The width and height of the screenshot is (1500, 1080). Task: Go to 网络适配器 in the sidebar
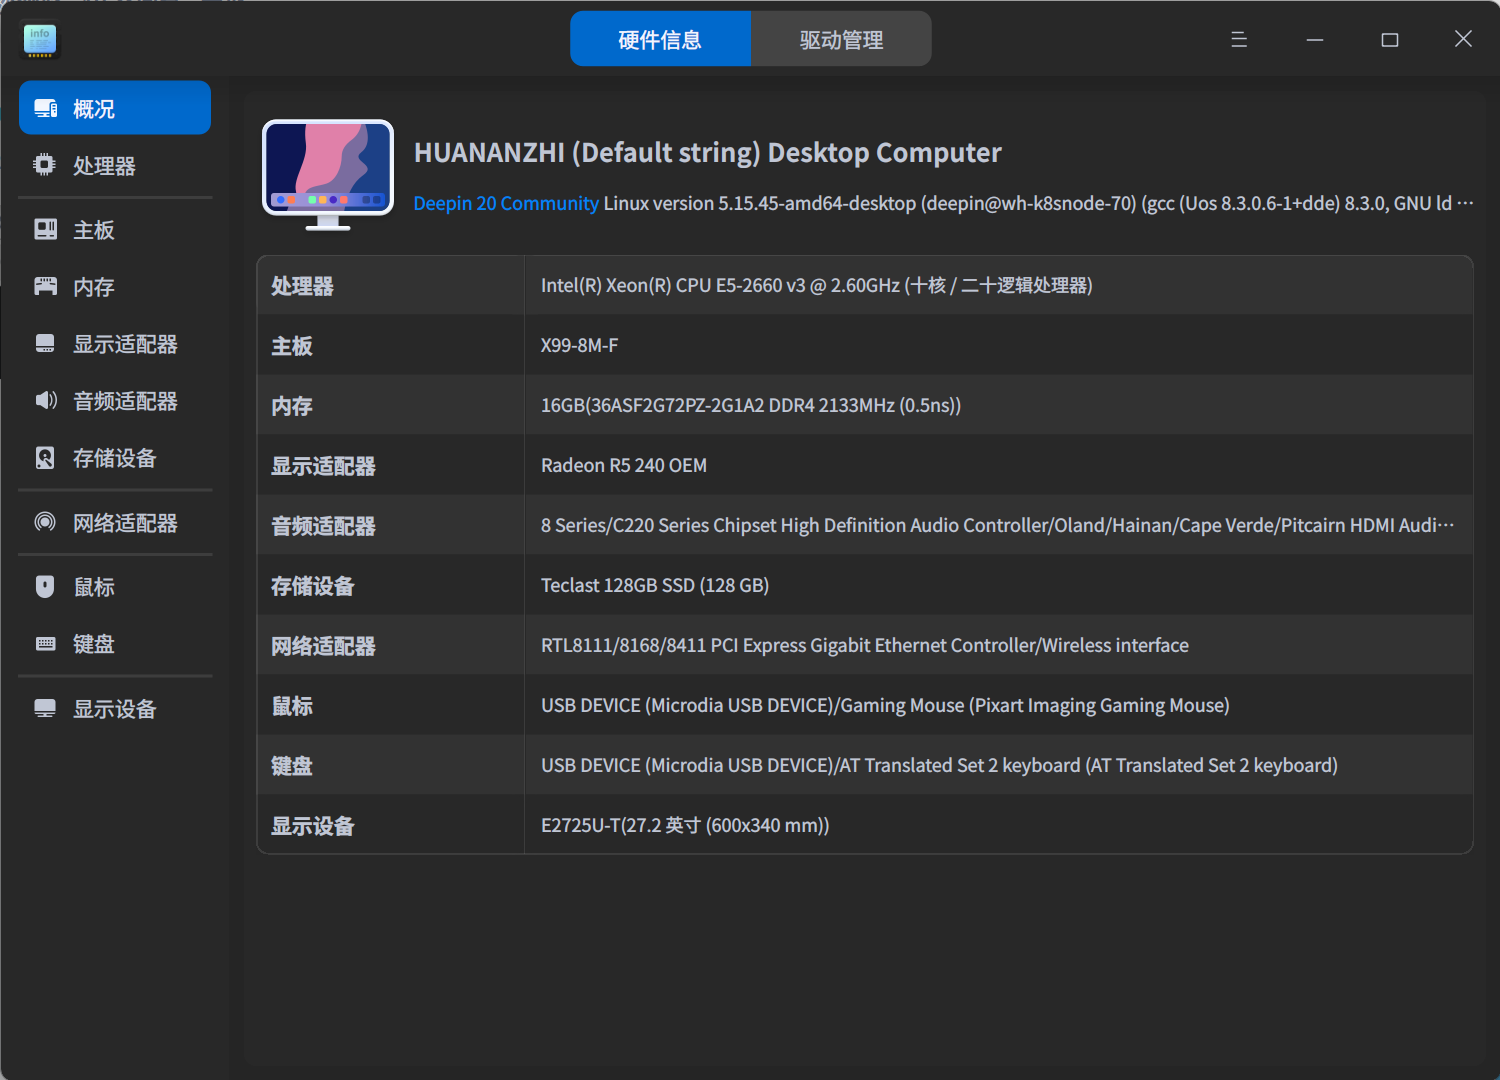click(115, 522)
